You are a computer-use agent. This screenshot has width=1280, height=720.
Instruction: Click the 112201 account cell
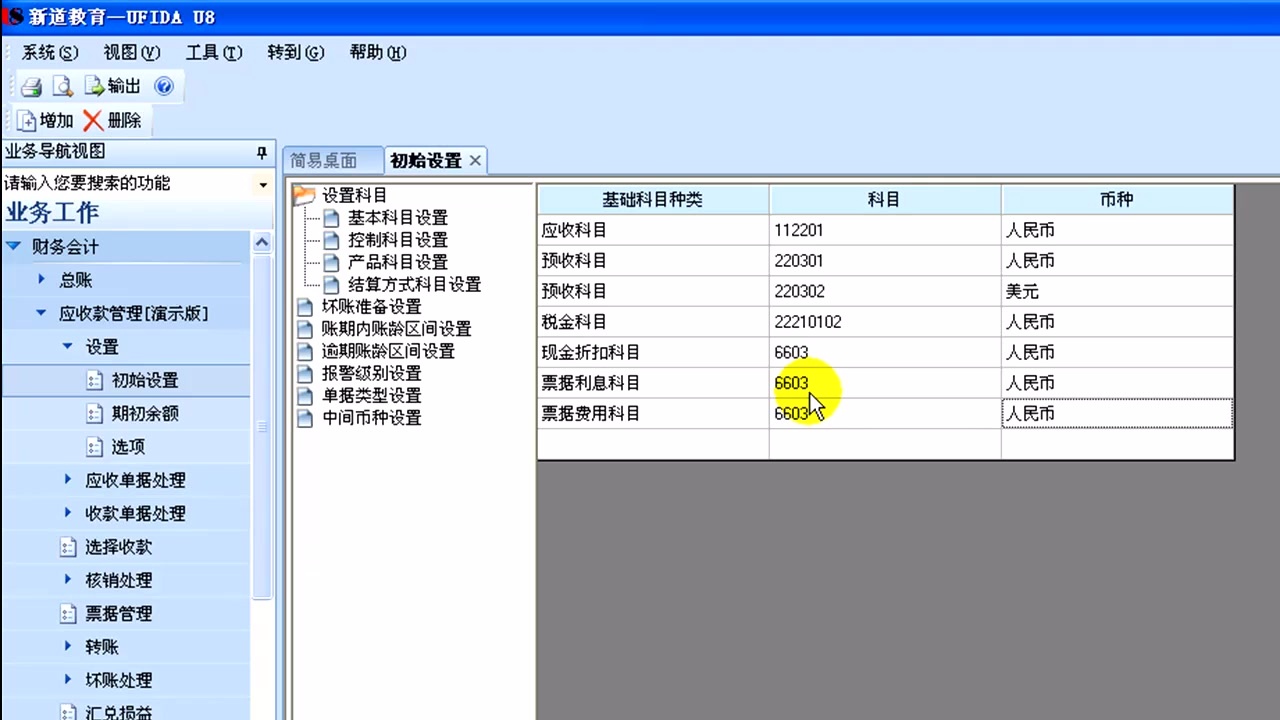point(885,230)
